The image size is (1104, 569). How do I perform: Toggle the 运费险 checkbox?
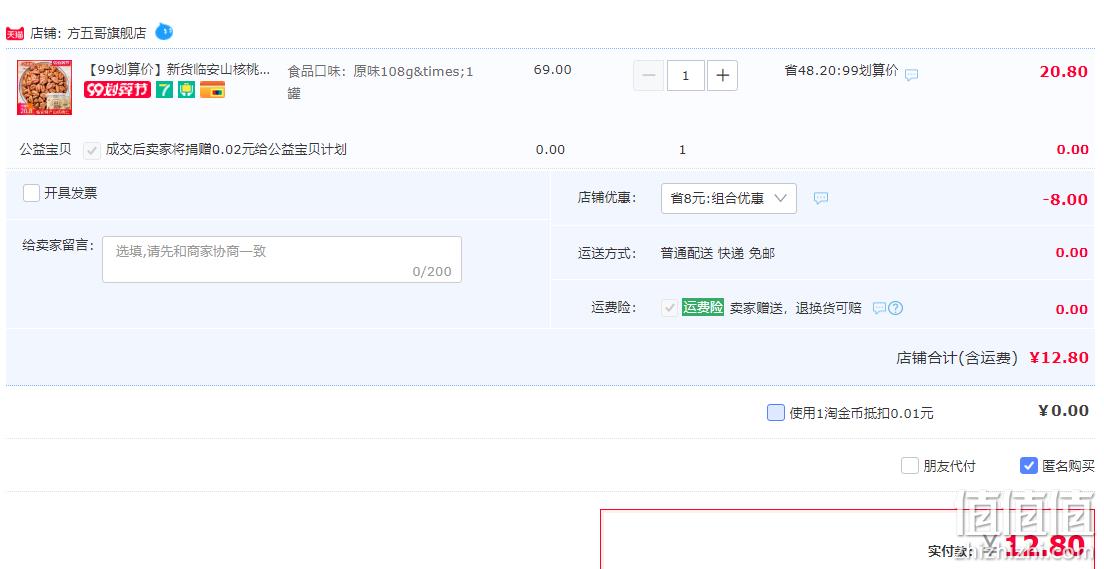[670, 308]
